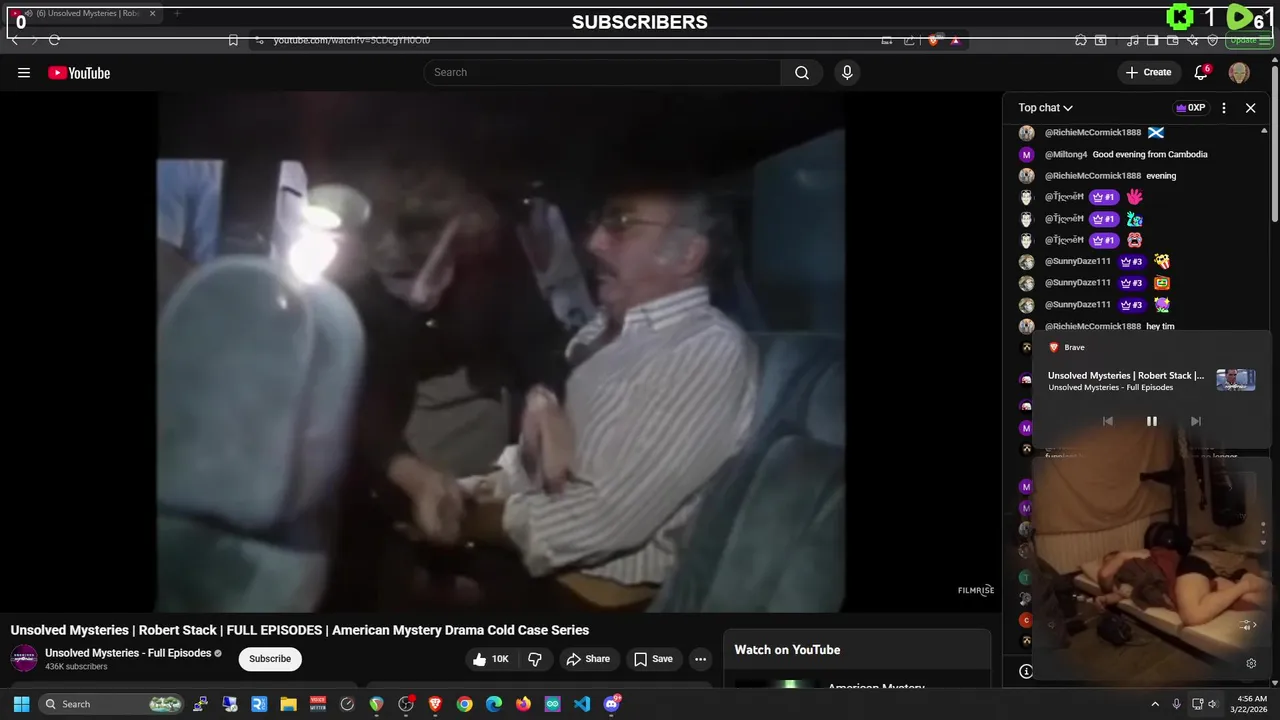The height and width of the screenshot is (720, 1280).
Task: Expand the Top chat dropdown
Action: tap(1045, 108)
